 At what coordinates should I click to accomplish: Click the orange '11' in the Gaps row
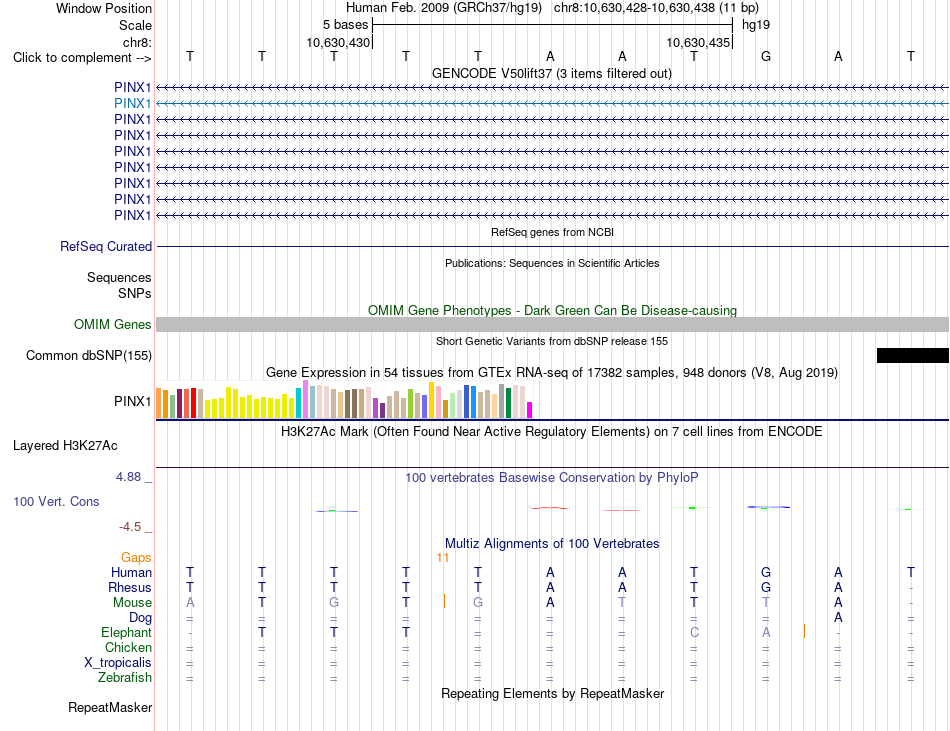click(443, 558)
